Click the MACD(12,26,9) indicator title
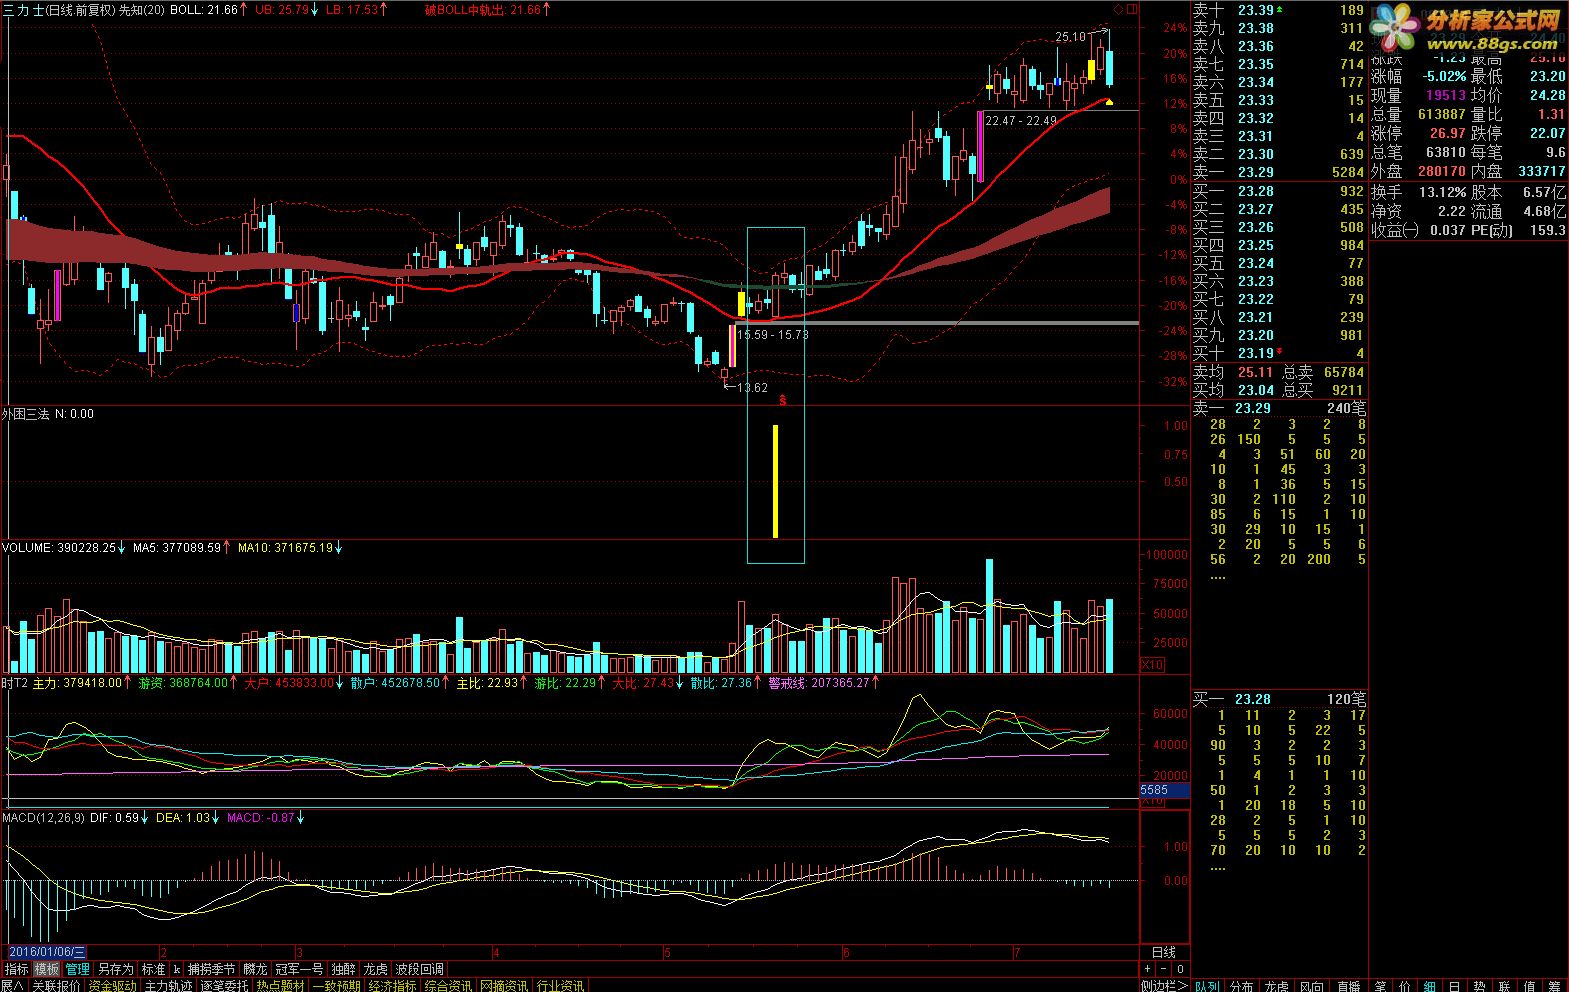This screenshot has height=992, width=1569. (x=44, y=818)
